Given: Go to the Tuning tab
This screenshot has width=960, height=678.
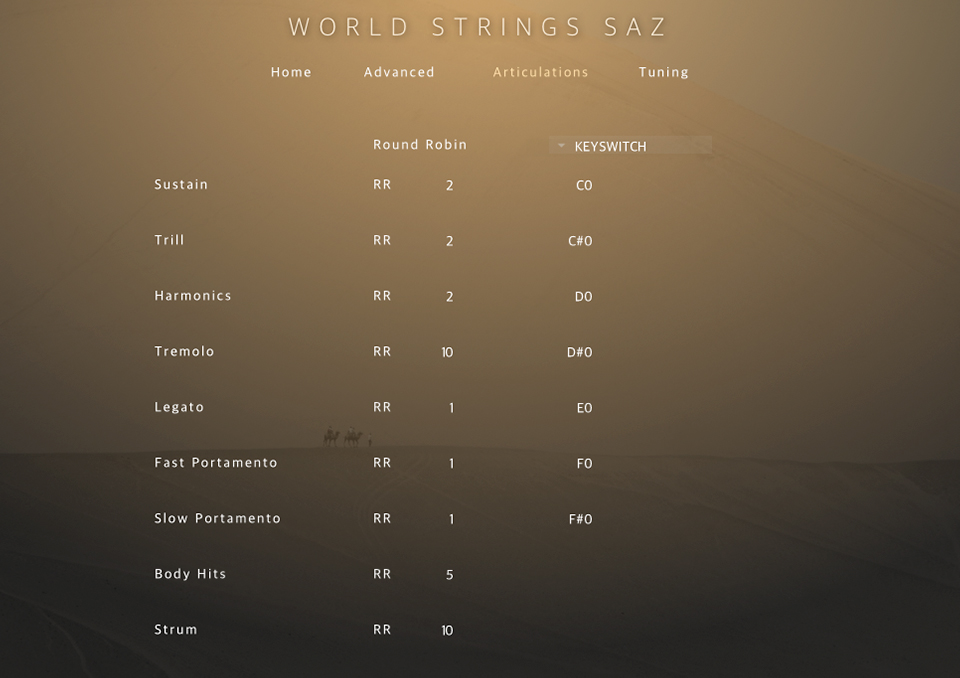Looking at the screenshot, I should click(x=664, y=72).
